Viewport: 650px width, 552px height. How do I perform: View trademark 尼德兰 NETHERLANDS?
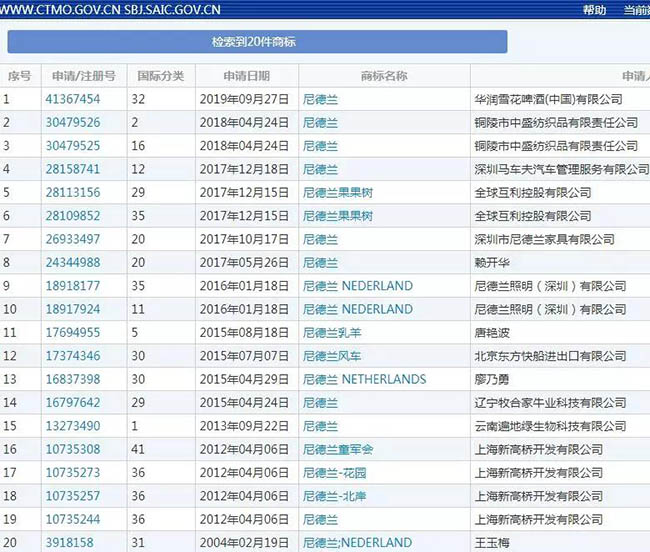364,379
